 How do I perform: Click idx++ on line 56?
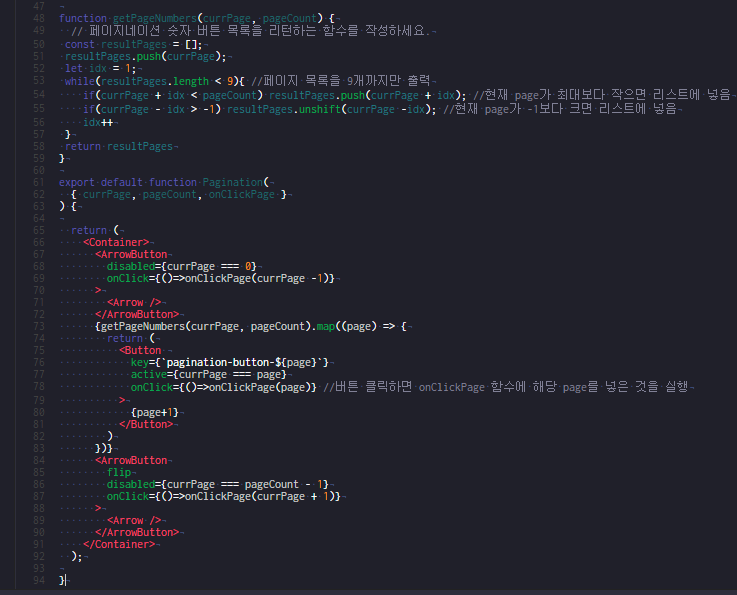(98, 122)
